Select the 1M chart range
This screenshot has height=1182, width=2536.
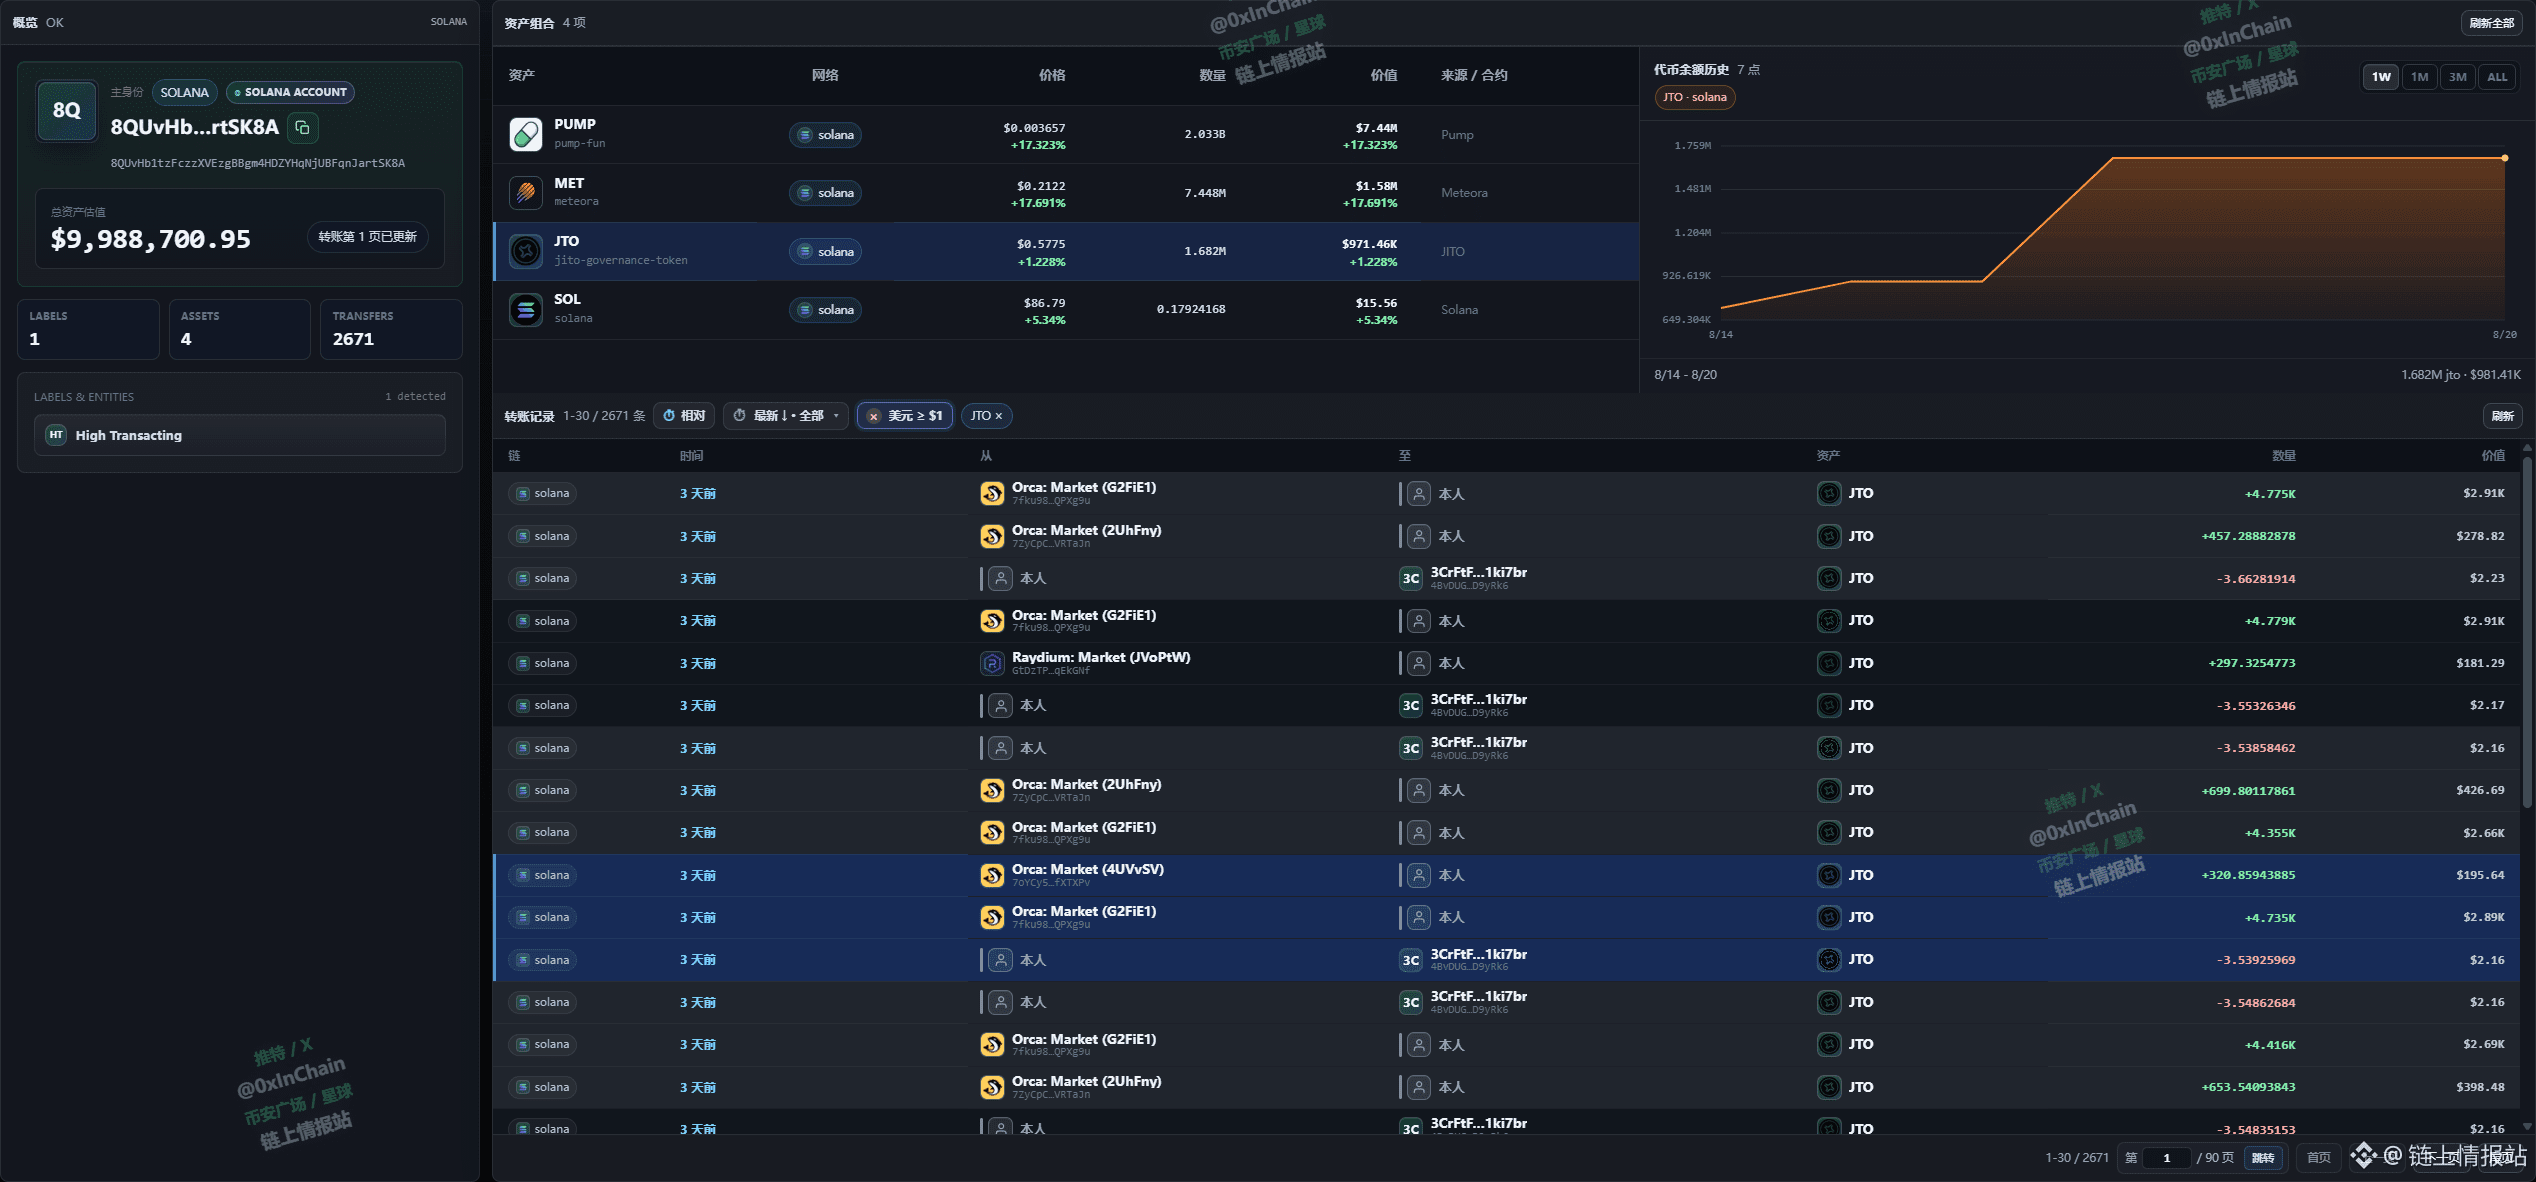2419,77
